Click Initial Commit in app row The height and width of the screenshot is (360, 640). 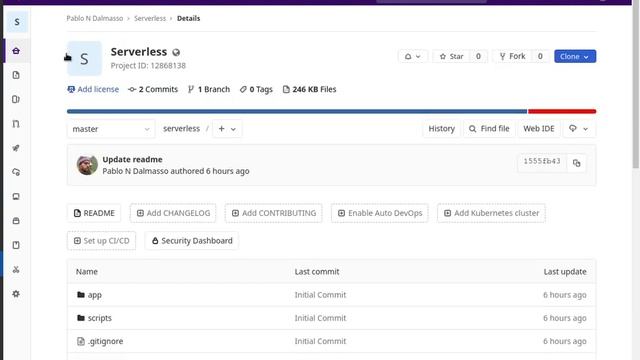pyautogui.click(x=320, y=295)
